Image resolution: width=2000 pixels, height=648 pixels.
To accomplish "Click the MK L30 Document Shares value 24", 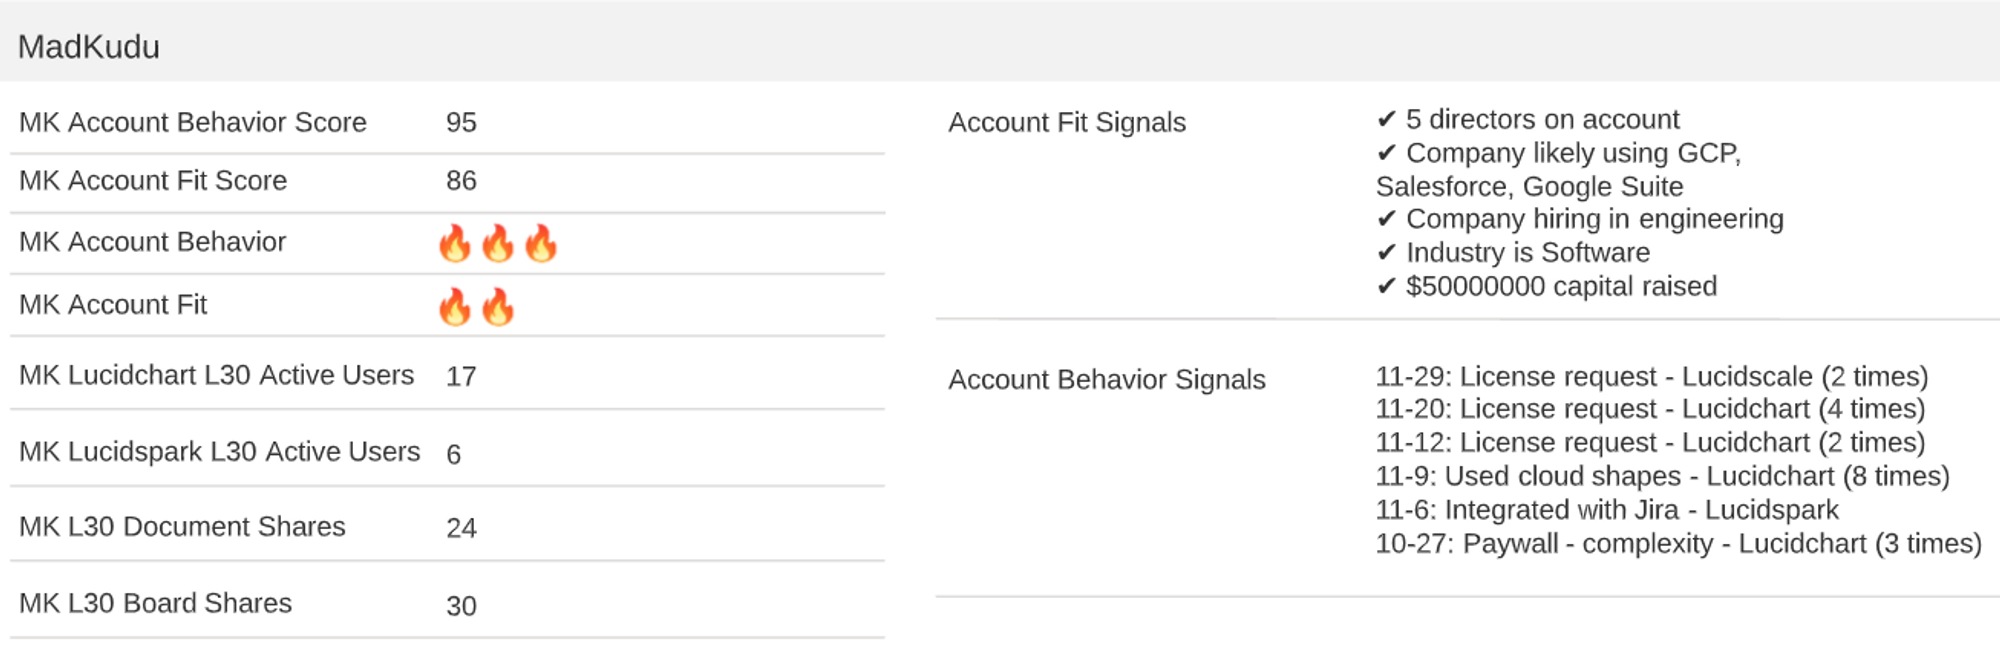I will 461,528.
